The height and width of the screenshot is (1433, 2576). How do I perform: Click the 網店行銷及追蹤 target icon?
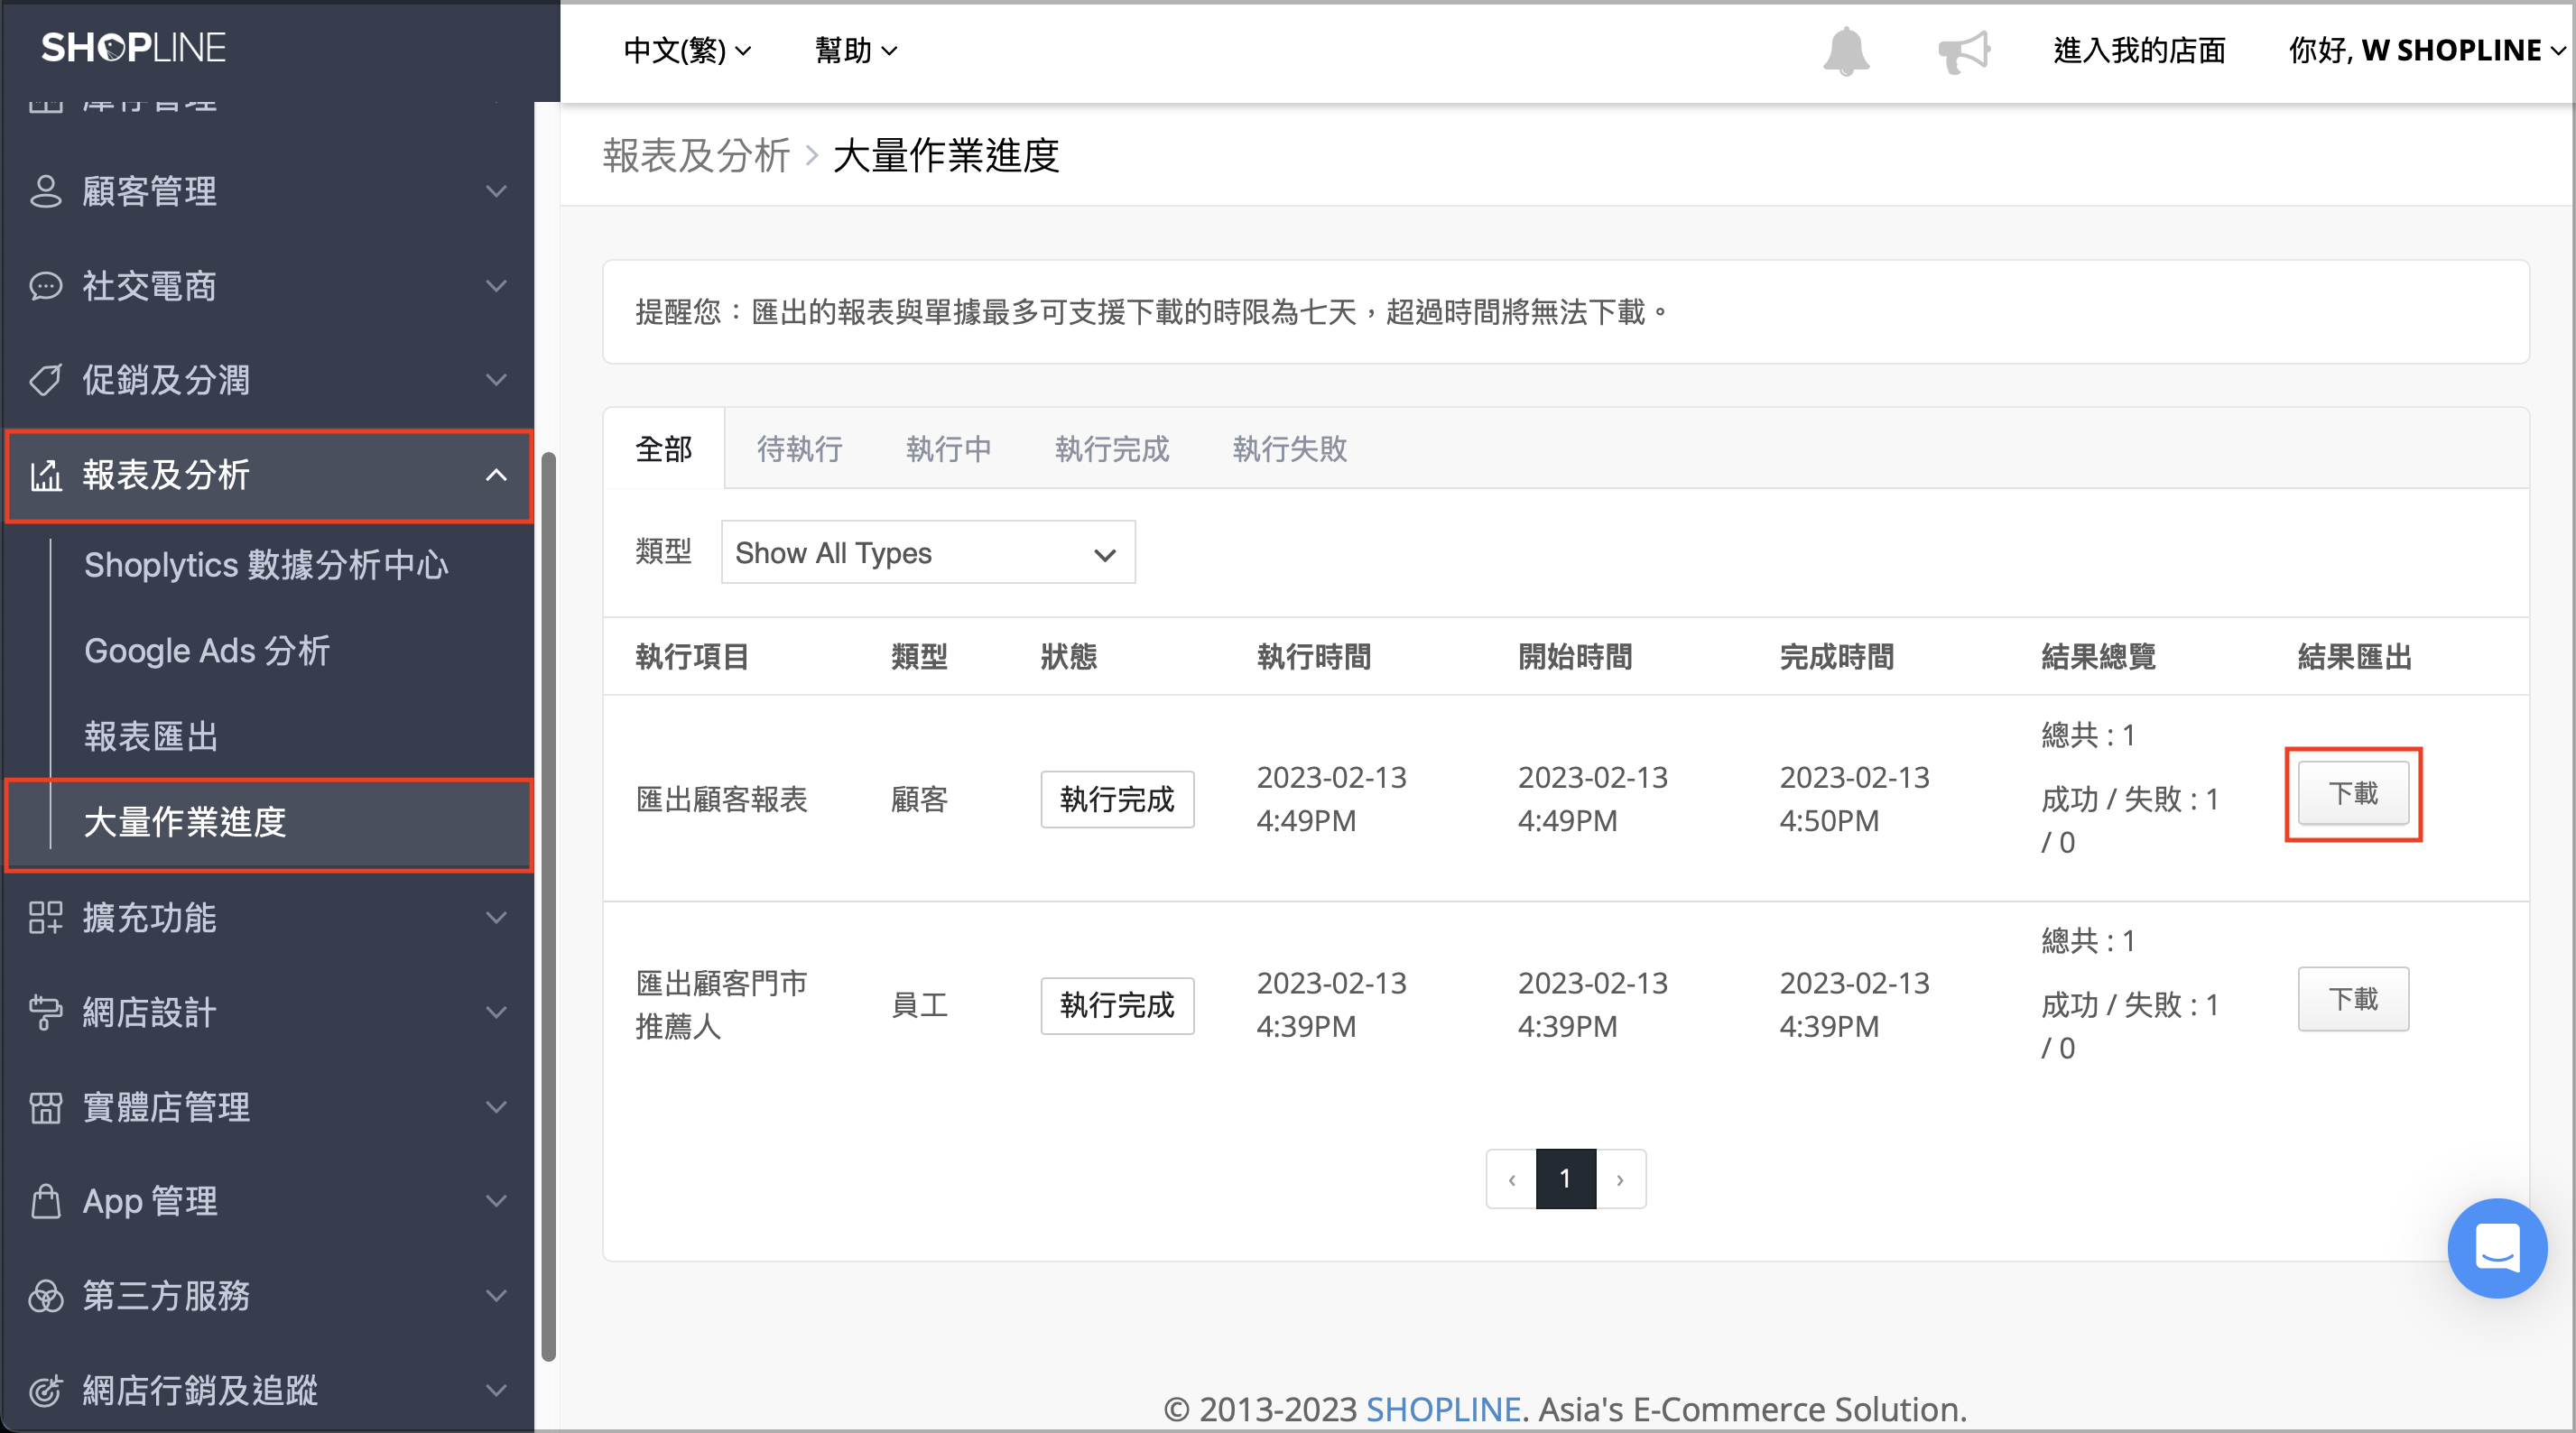(45, 1390)
